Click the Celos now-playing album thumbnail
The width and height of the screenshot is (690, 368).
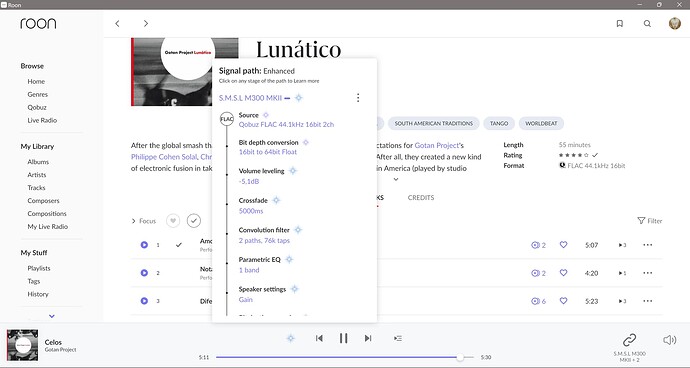pyautogui.click(x=22, y=345)
